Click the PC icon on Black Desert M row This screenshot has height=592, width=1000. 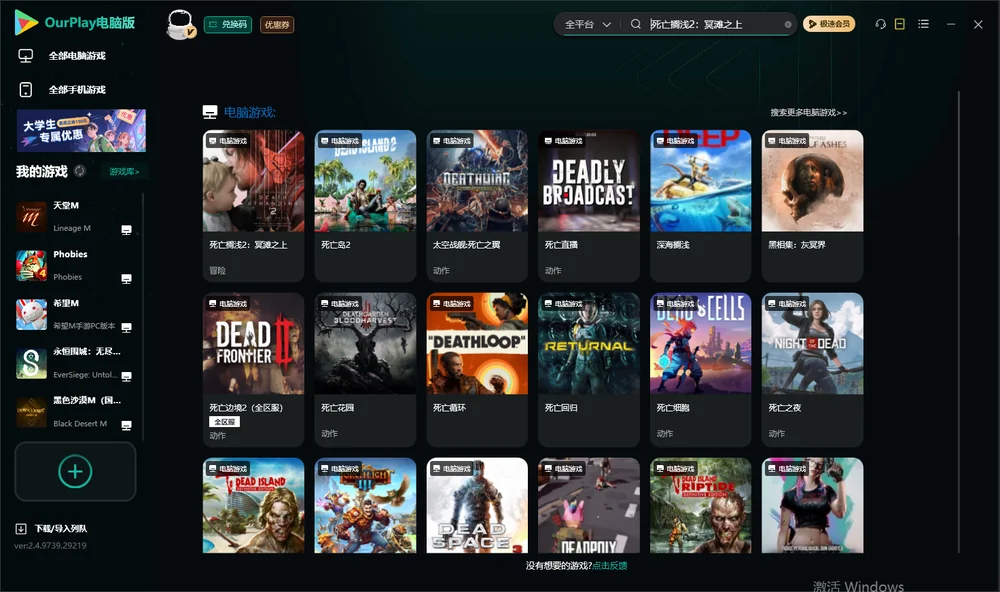click(126, 426)
